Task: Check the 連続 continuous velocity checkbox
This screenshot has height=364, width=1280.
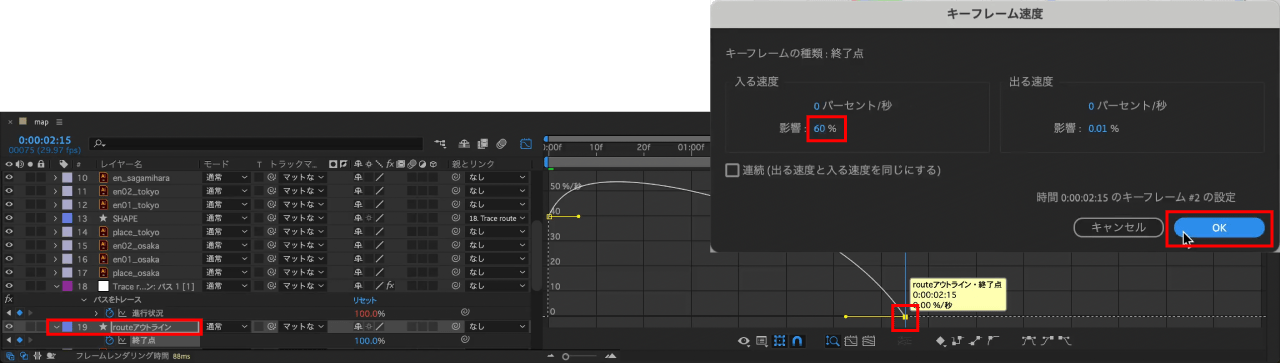Action: pyautogui.click(x=732, y=170)
